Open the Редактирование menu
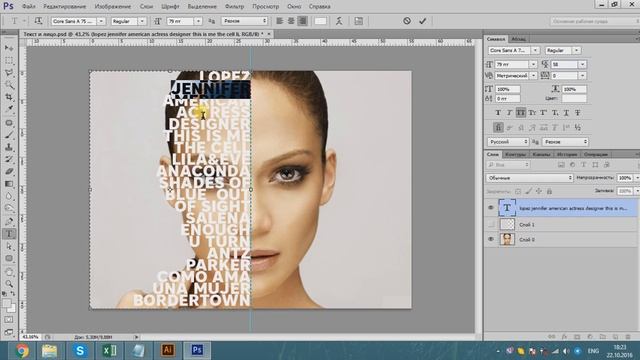The image size is (640, 360). tap(64, 7)
